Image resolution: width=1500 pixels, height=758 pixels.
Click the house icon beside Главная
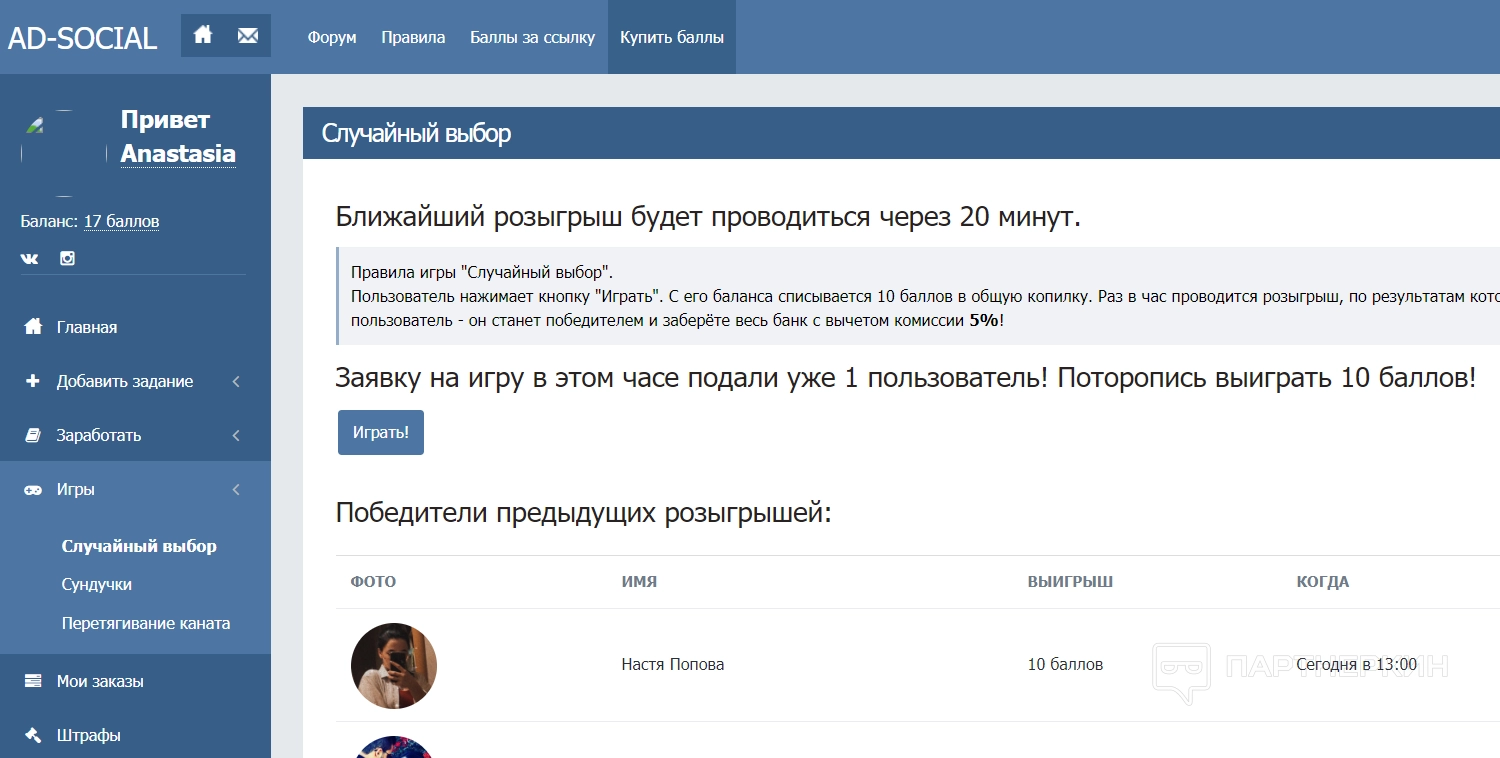point(33,327)
